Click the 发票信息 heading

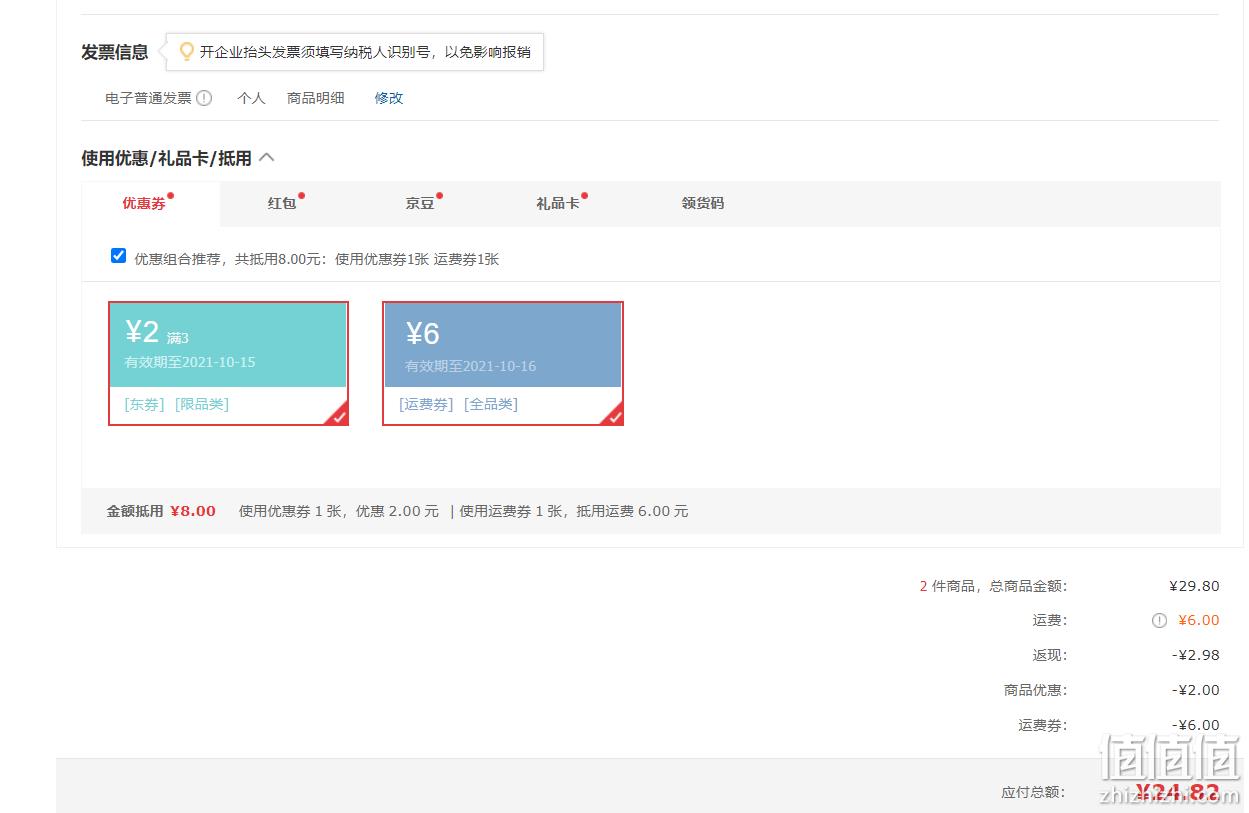point(115,52)
